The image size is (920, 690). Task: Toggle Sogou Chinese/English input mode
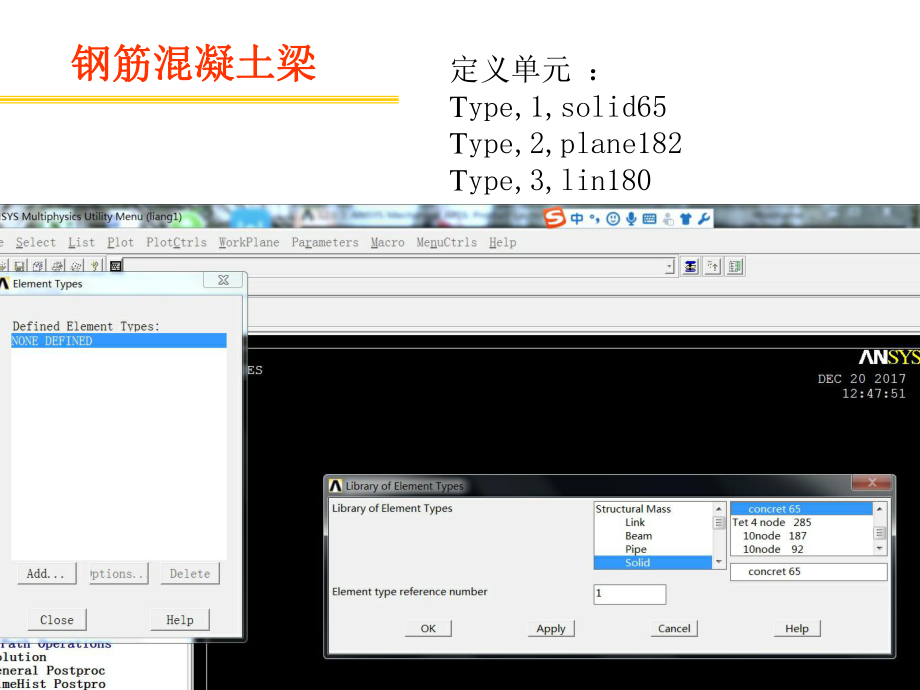(577, 218)
